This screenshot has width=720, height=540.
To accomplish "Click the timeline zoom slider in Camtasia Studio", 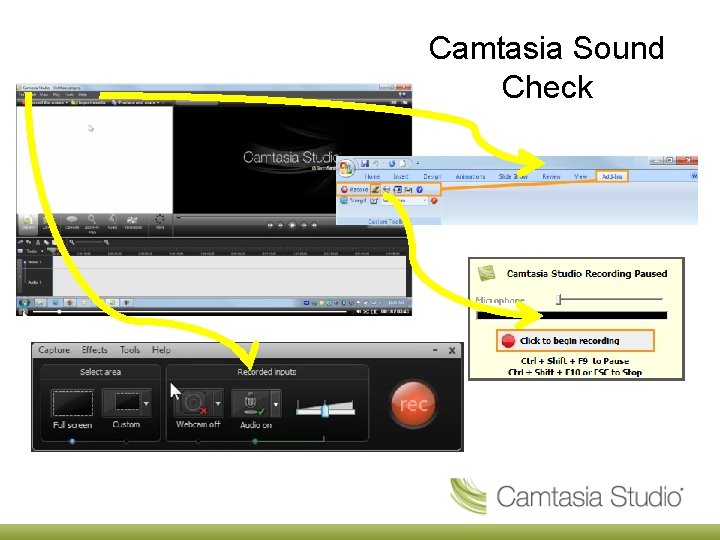I will (90, 242).
